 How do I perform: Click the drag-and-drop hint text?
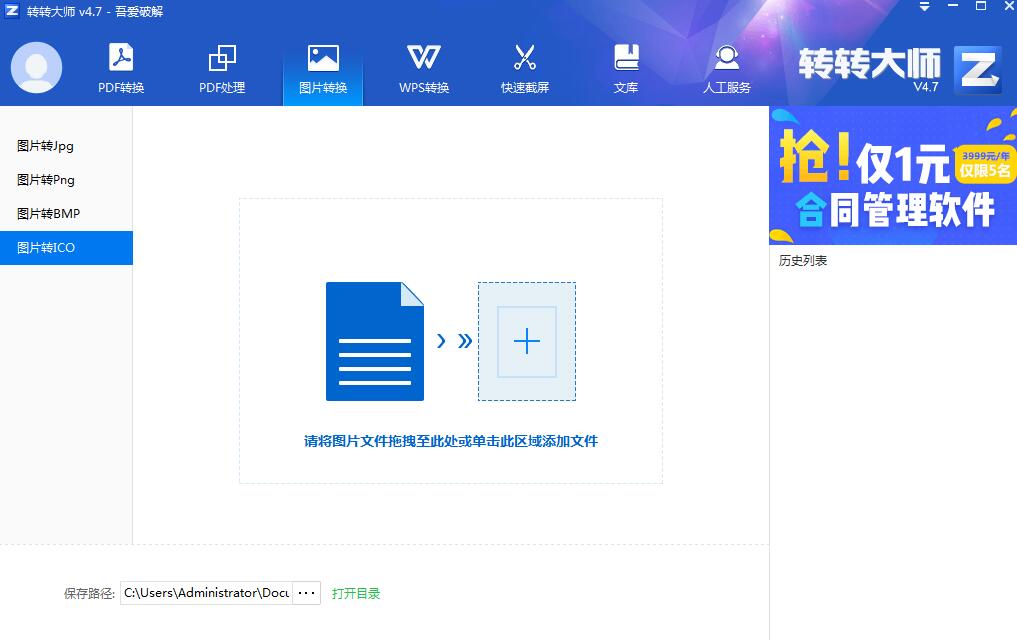coord(451,441)
